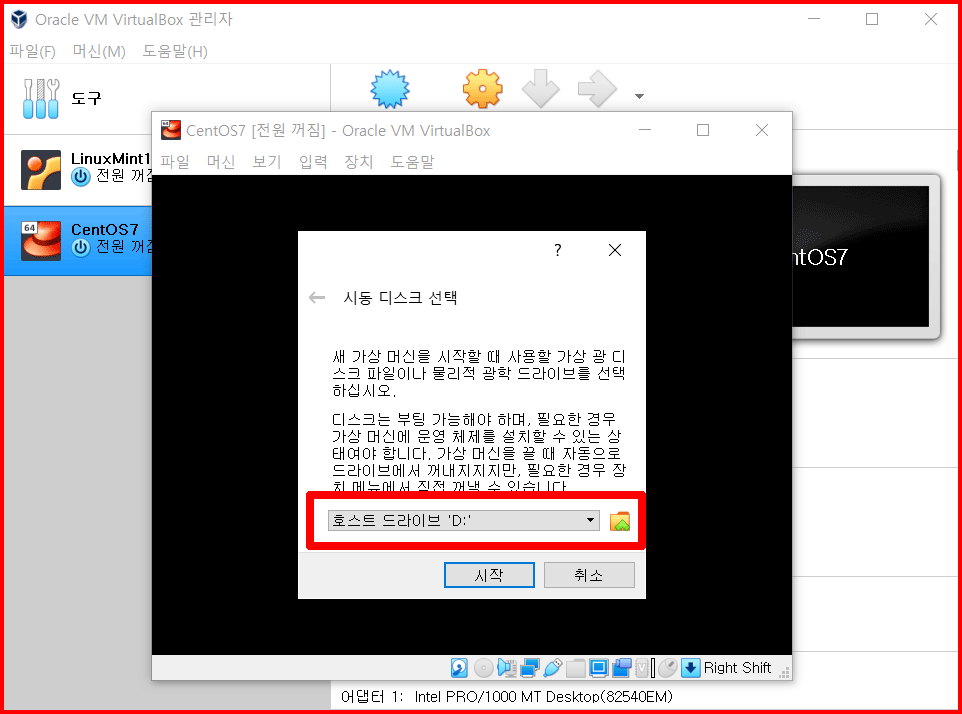Open the 파일(F) menu in the manager window

[33, 52]
